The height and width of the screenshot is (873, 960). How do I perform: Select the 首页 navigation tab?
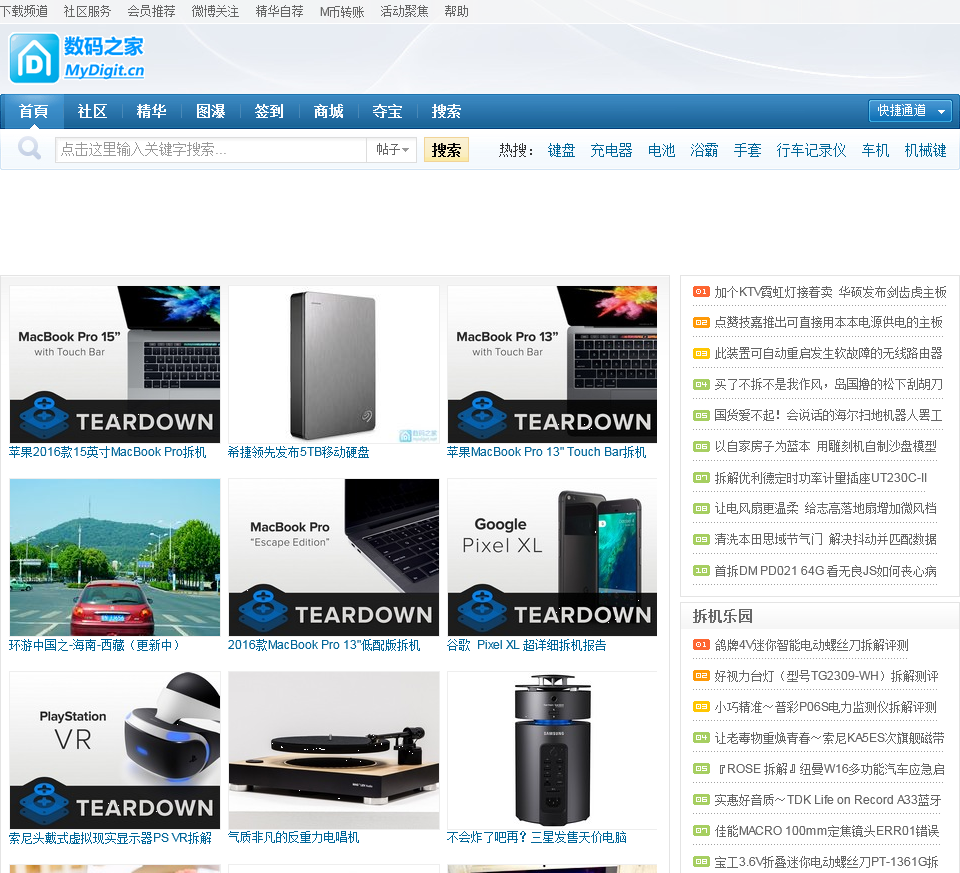coord(33,111)
